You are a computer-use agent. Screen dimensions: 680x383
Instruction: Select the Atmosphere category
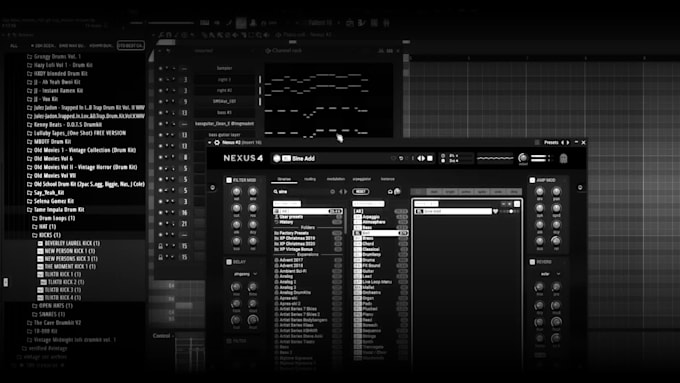tap(381, 222)
